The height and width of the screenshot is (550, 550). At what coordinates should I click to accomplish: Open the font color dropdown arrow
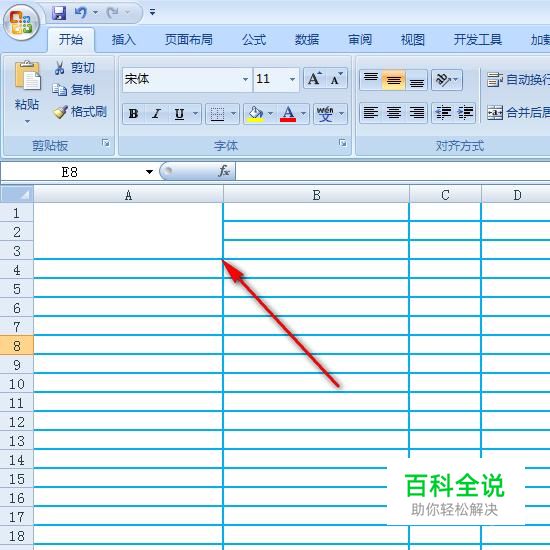(304, 114)
